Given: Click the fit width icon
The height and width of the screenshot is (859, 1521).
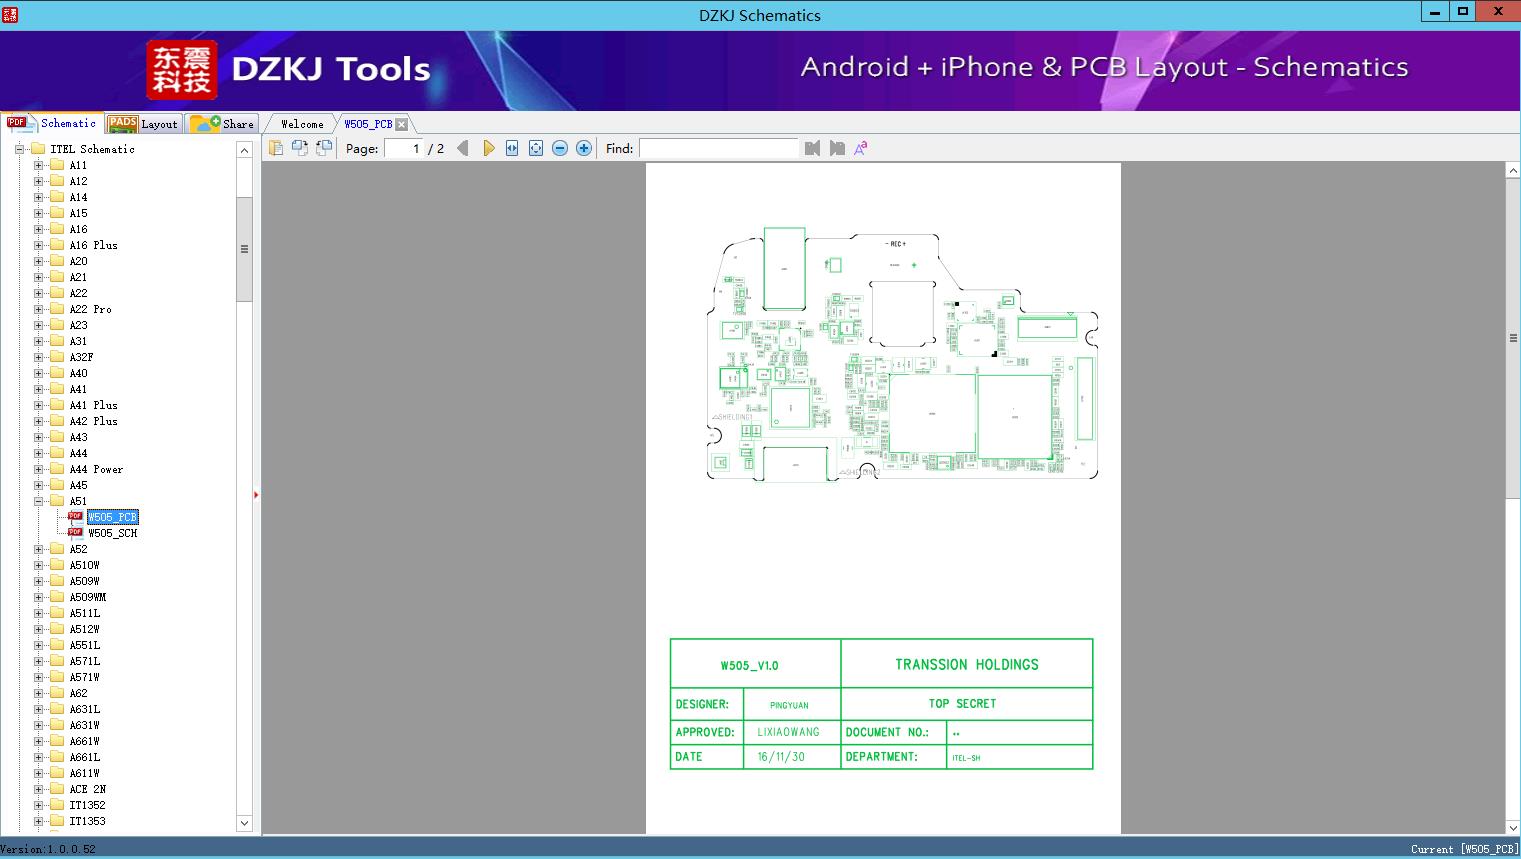Looking at the screenshot, I should [512, 148].
